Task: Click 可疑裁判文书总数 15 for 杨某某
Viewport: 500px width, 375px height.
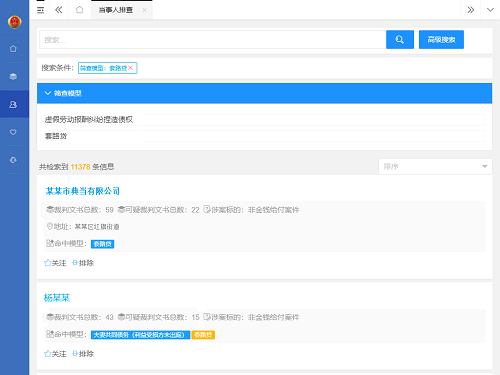Action: click(159, 317)
